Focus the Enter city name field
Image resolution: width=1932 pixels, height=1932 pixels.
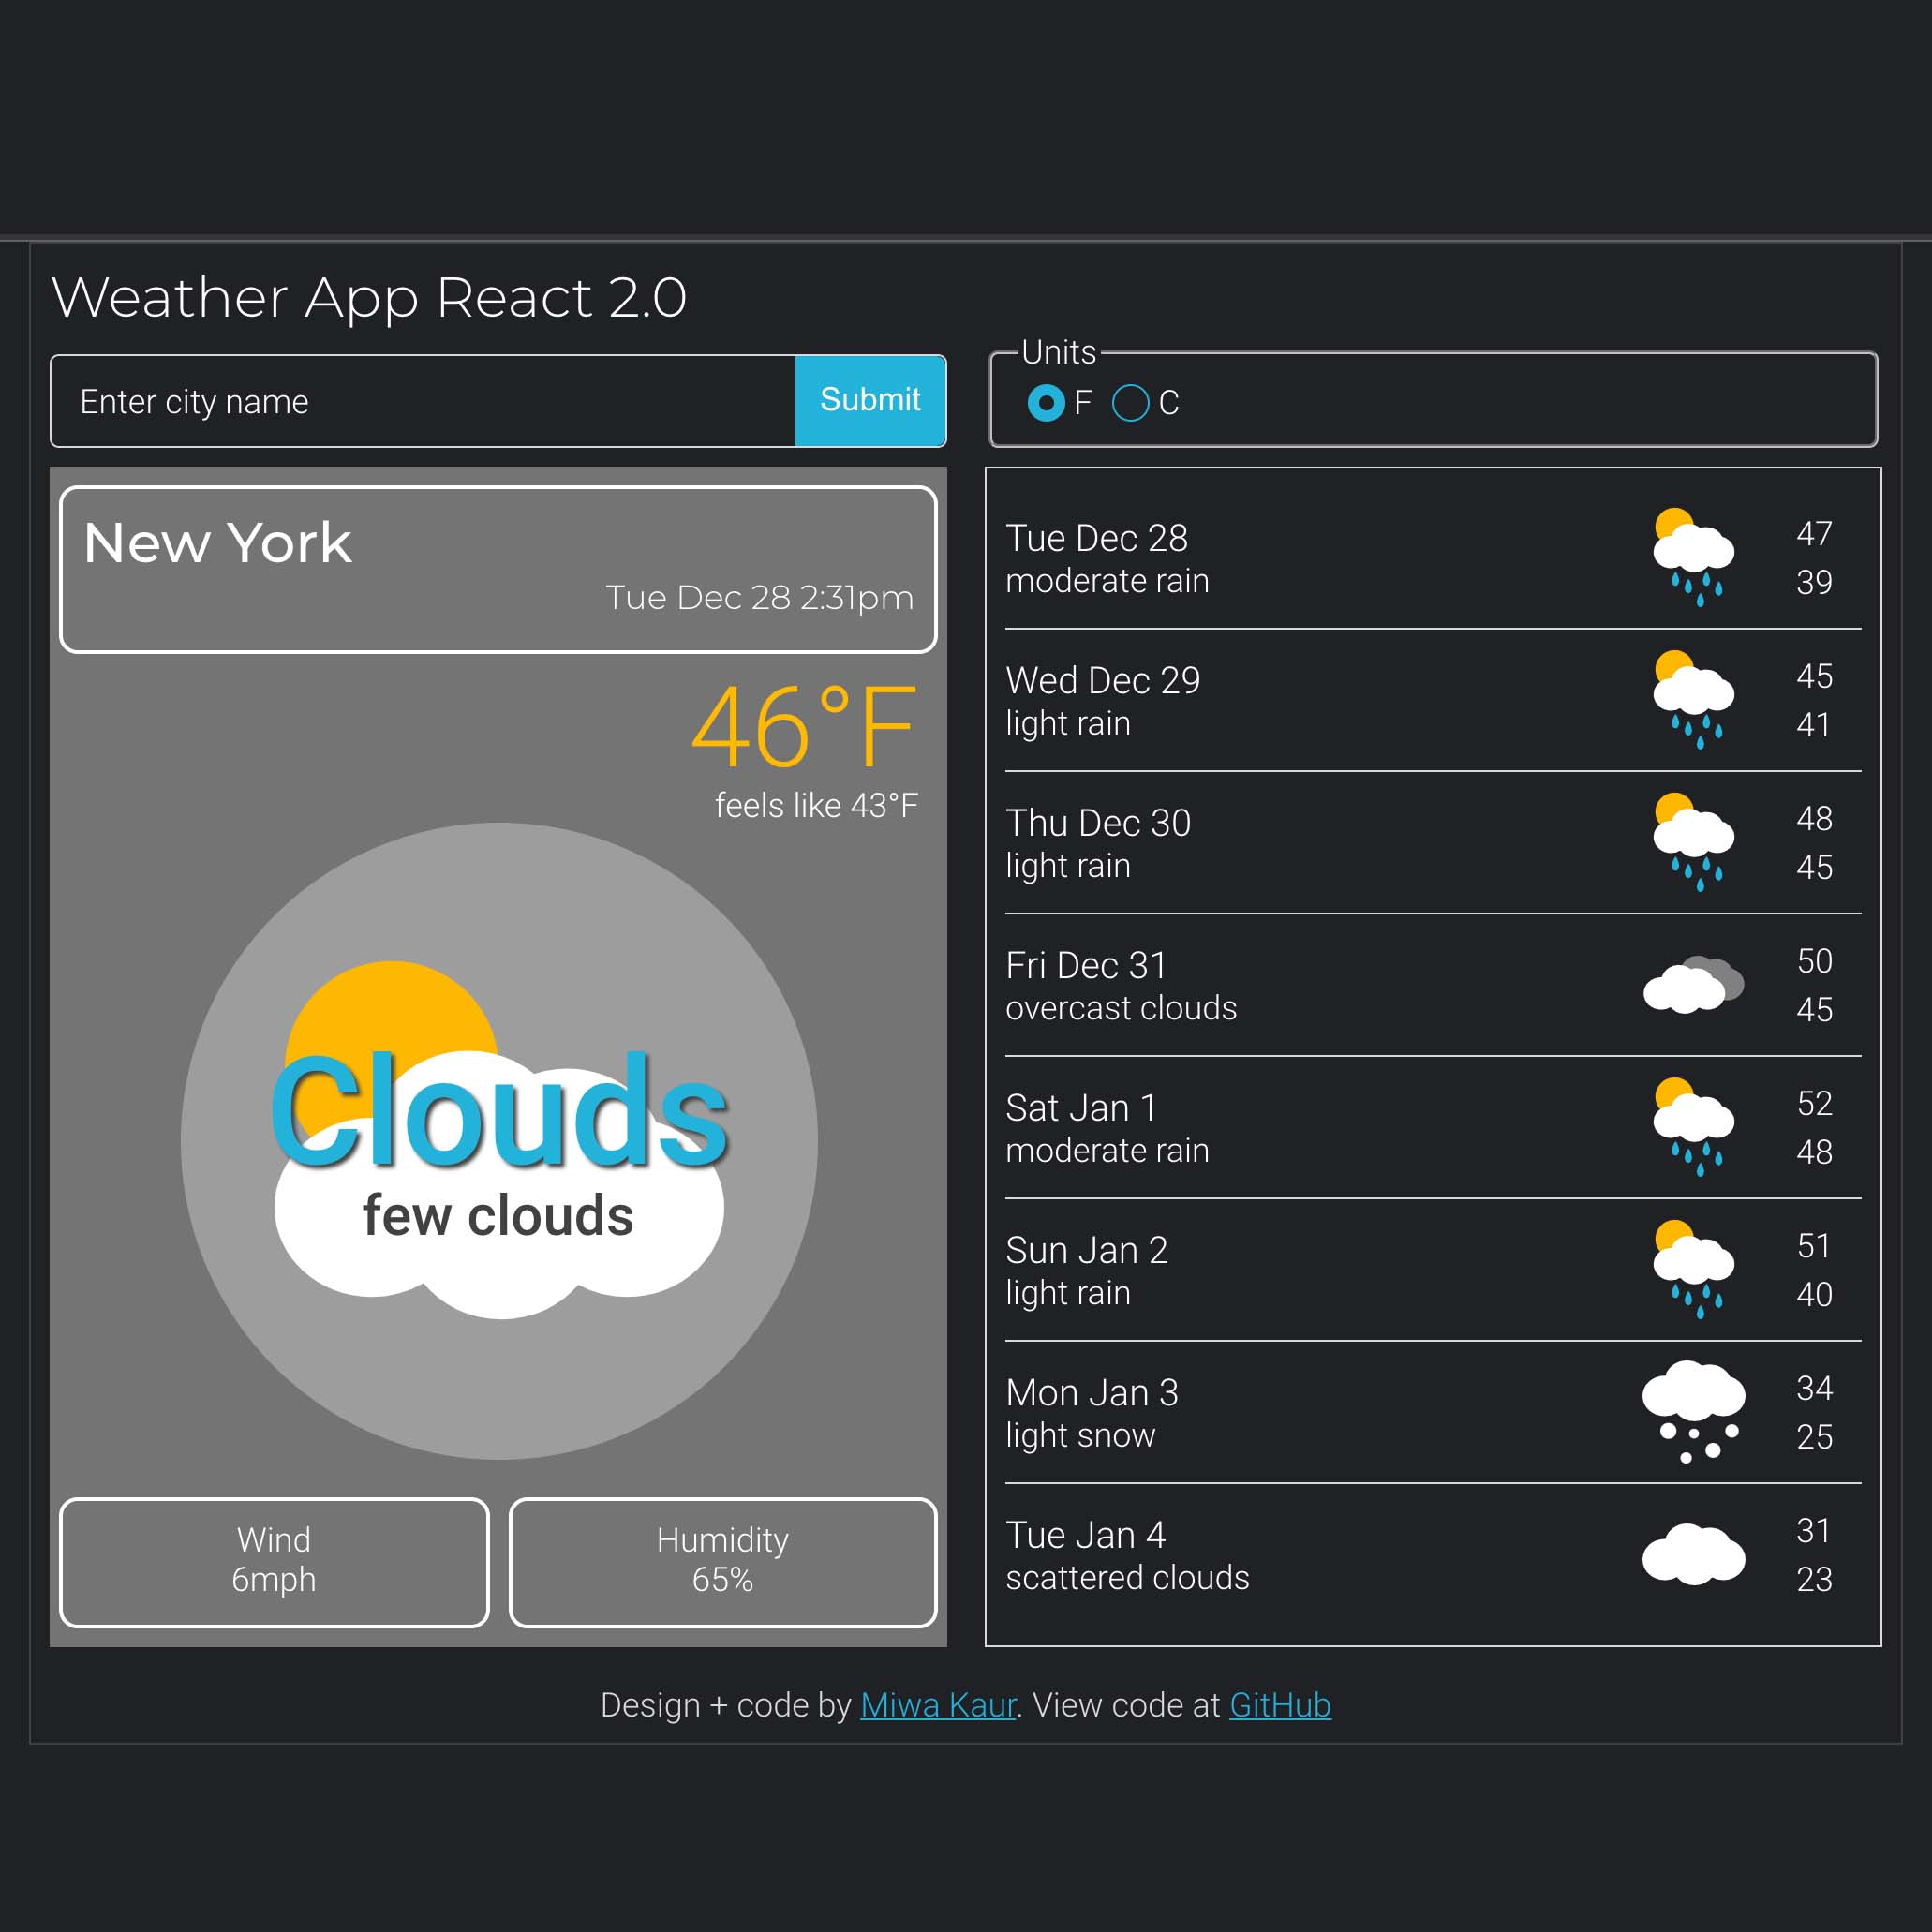(423, 401)
